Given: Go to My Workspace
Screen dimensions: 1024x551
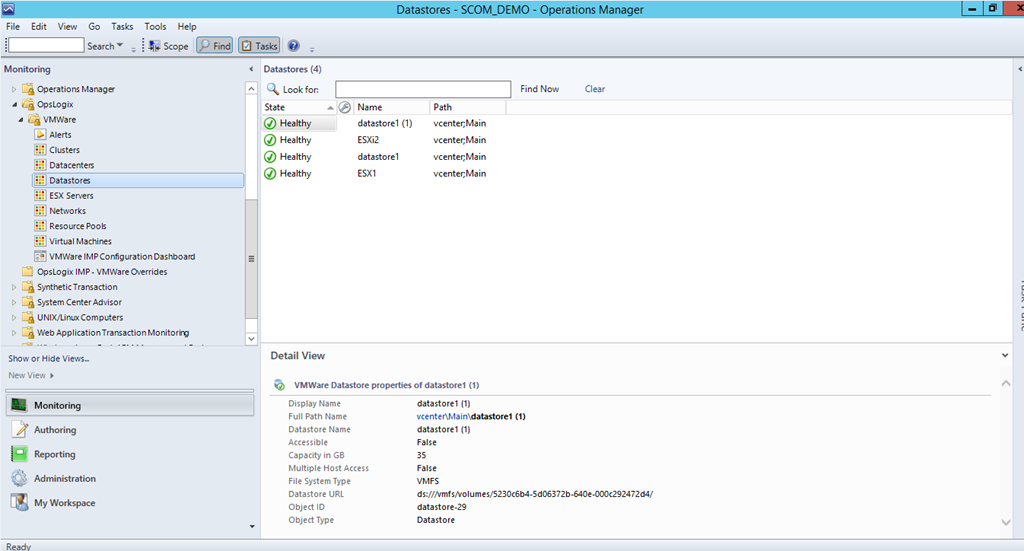Looking at the screenshot, I should [x=65, y=503].
